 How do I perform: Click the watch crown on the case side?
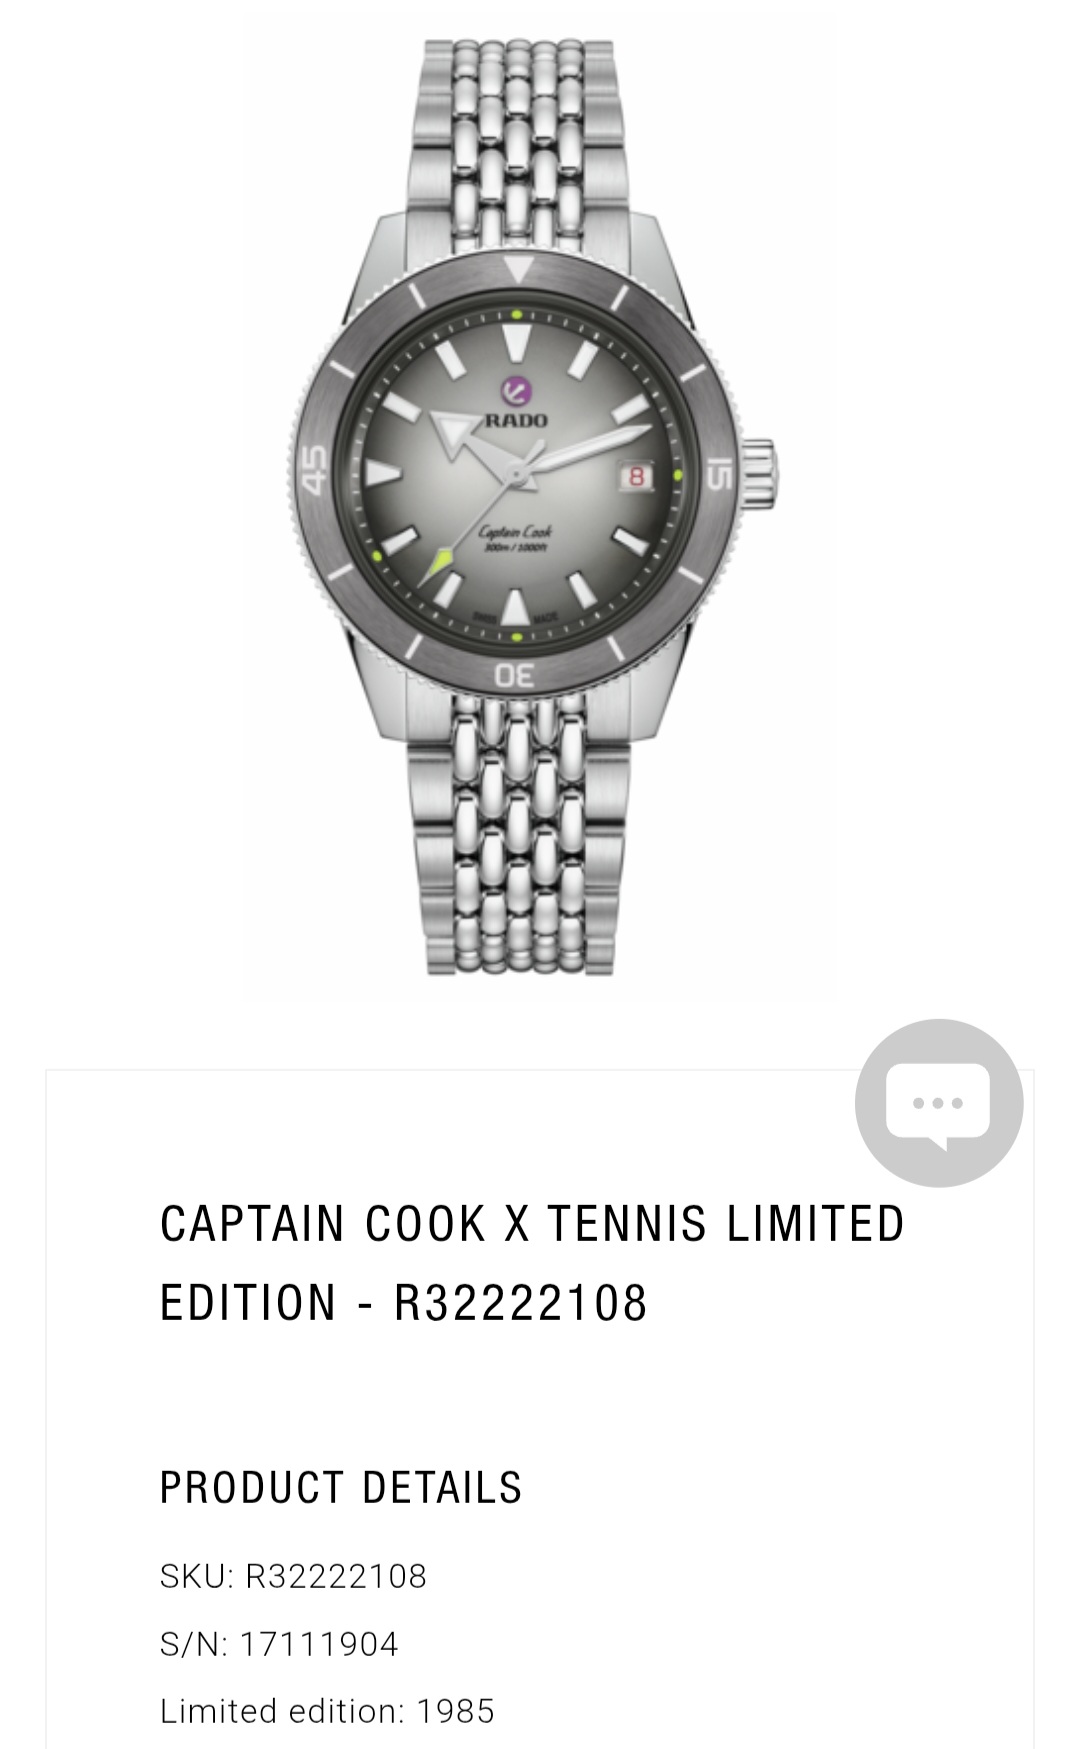pyautogui.click(x=758, y=472)
